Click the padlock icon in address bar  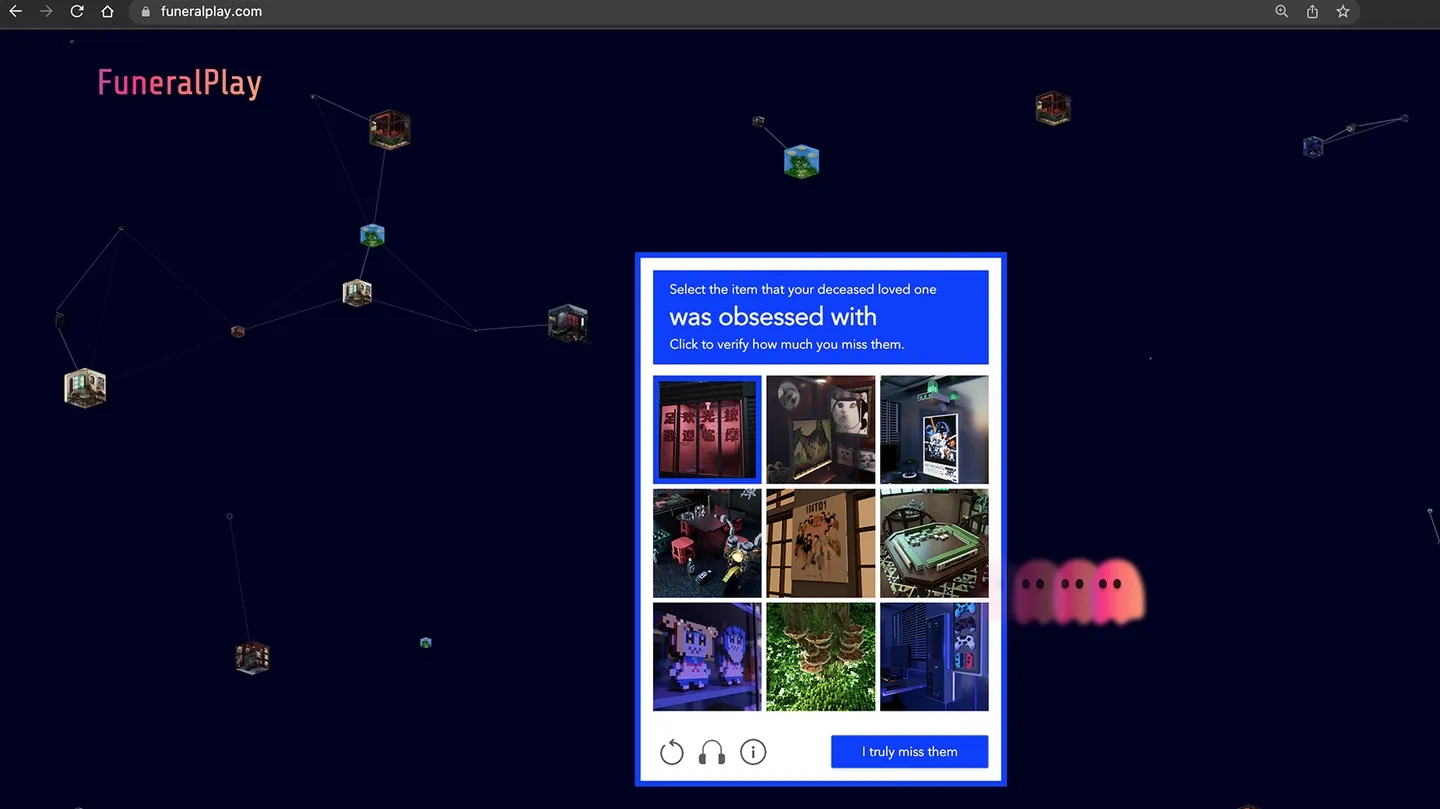click(x=146, y=12)
